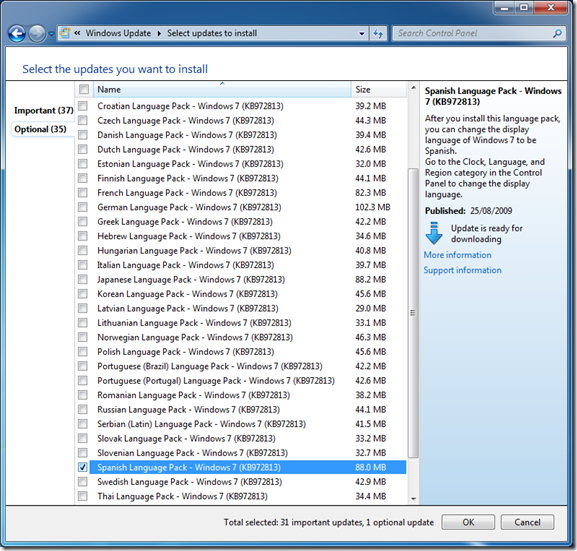Screen dimensions: 577x551
Task: Tick the Japanese Language Pack checkbox
Action: pyautogui.click(x=83, y=279)
